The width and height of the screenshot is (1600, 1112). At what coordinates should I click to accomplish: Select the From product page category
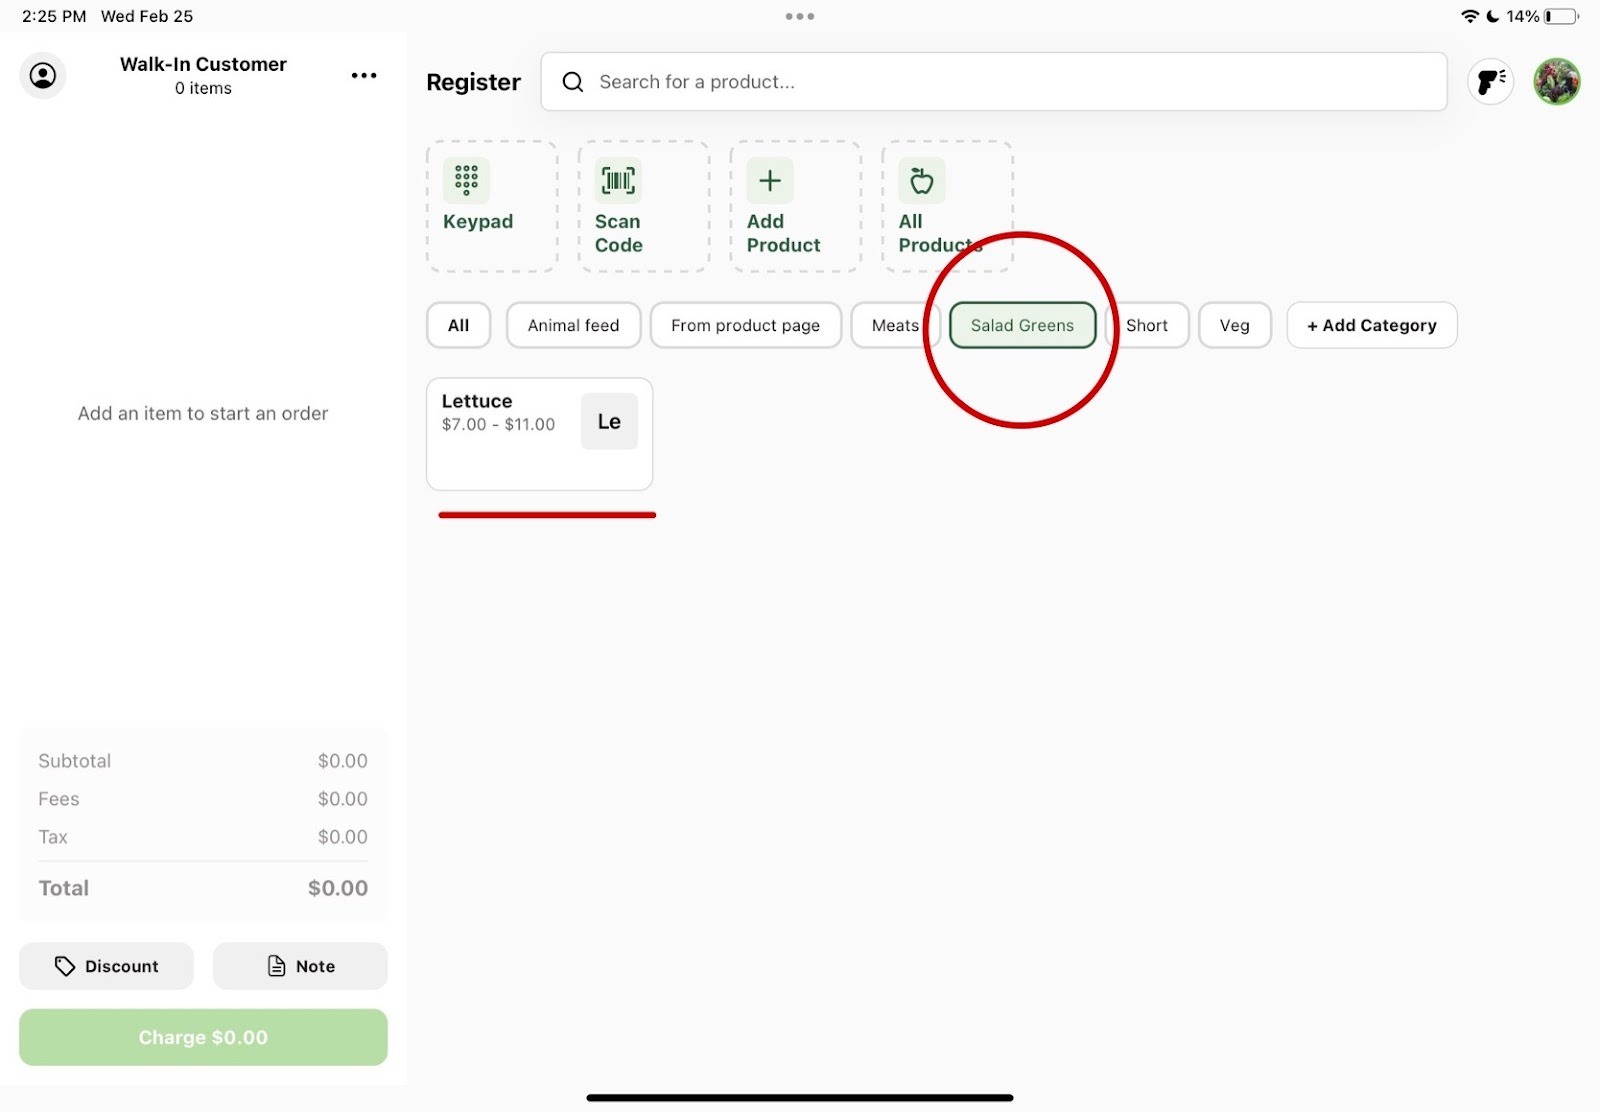click(x=745, y=326)
